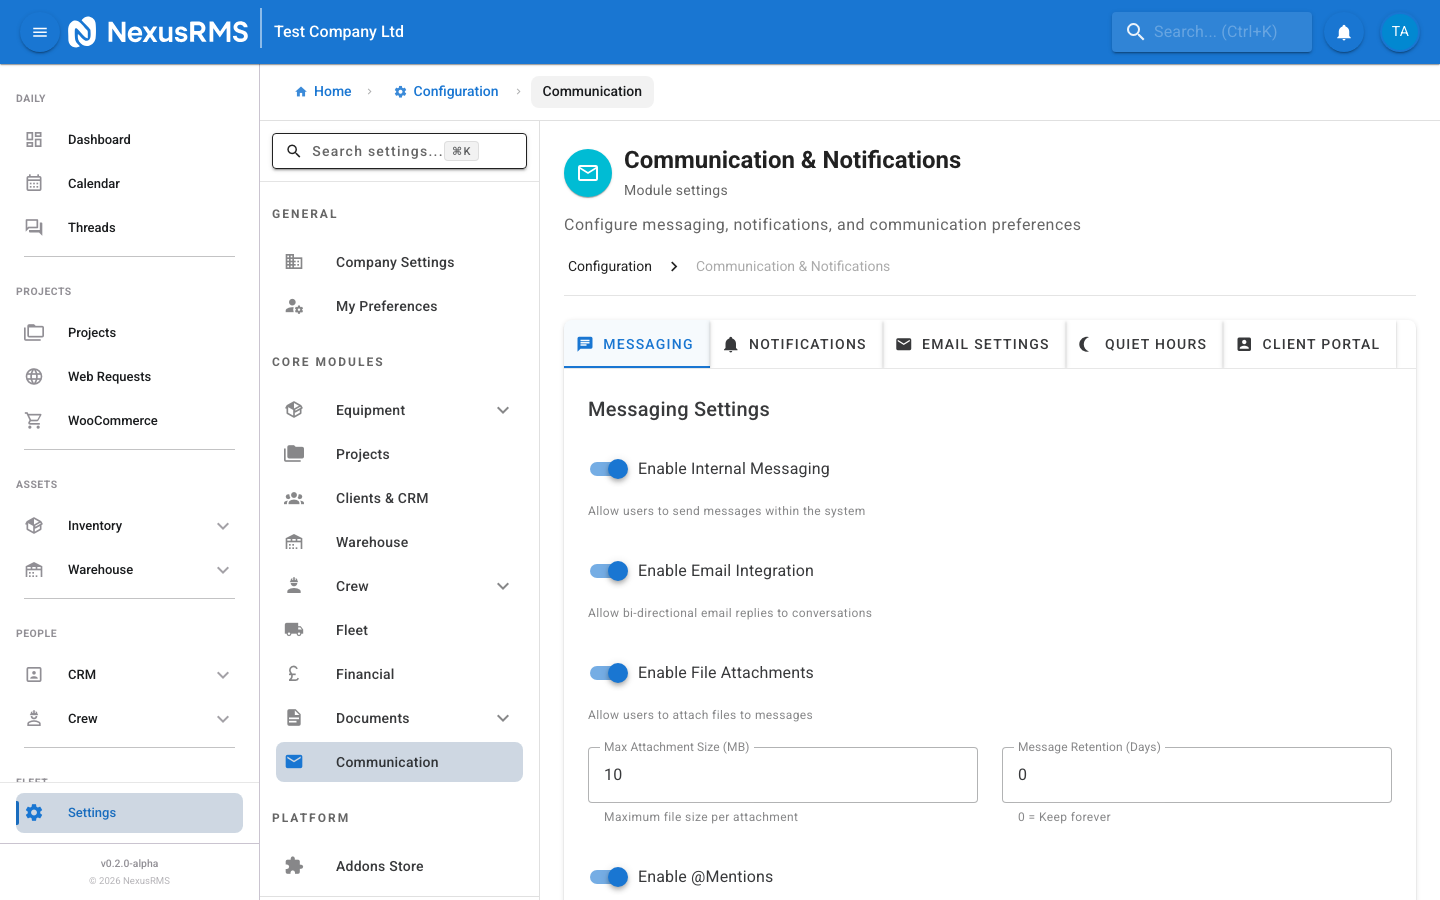The image size is (1440, 900).
Task: Open Company Settings from the settings list
Action: tap(395, 262)
